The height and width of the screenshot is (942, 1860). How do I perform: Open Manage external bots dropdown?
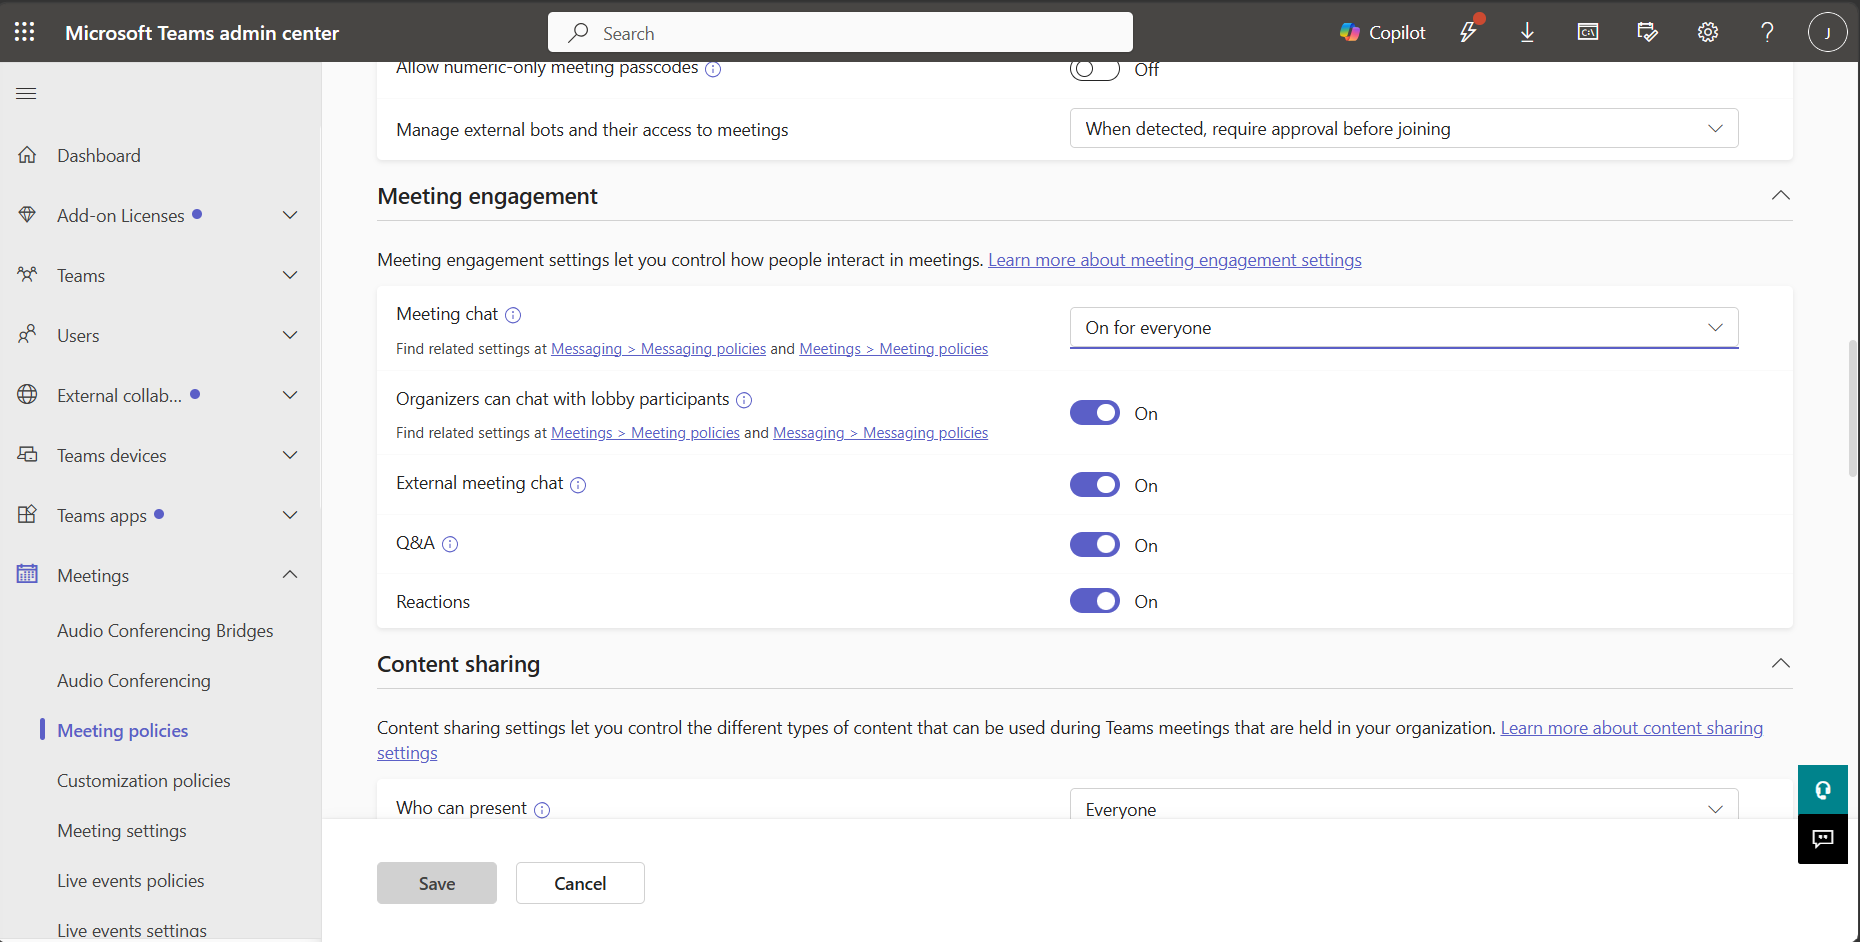click(1404, 128)
